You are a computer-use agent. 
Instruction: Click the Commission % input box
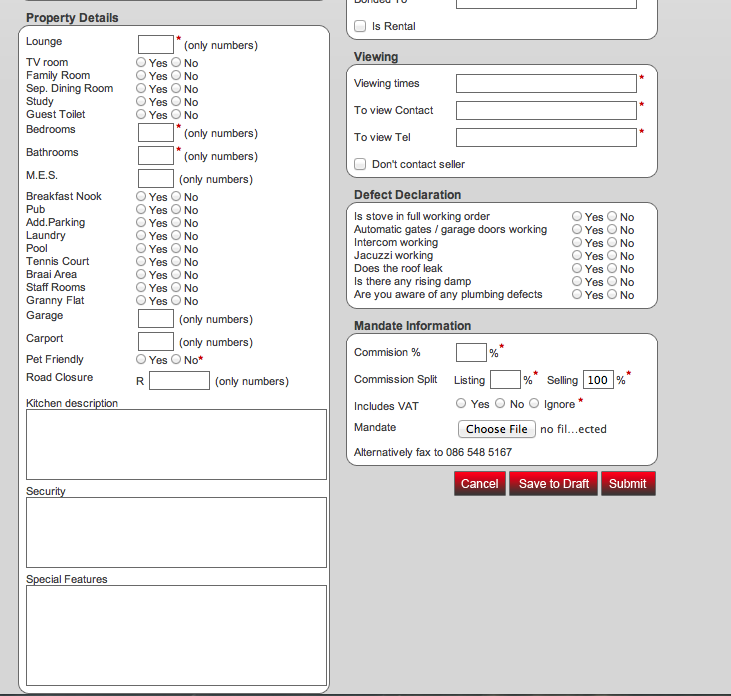pyautogui.click(x=471, y=352)
